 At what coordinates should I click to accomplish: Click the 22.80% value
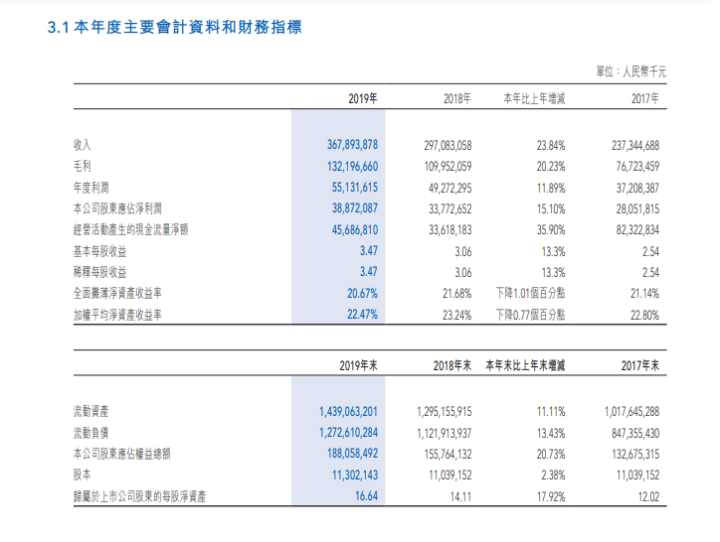pos(645,316)
